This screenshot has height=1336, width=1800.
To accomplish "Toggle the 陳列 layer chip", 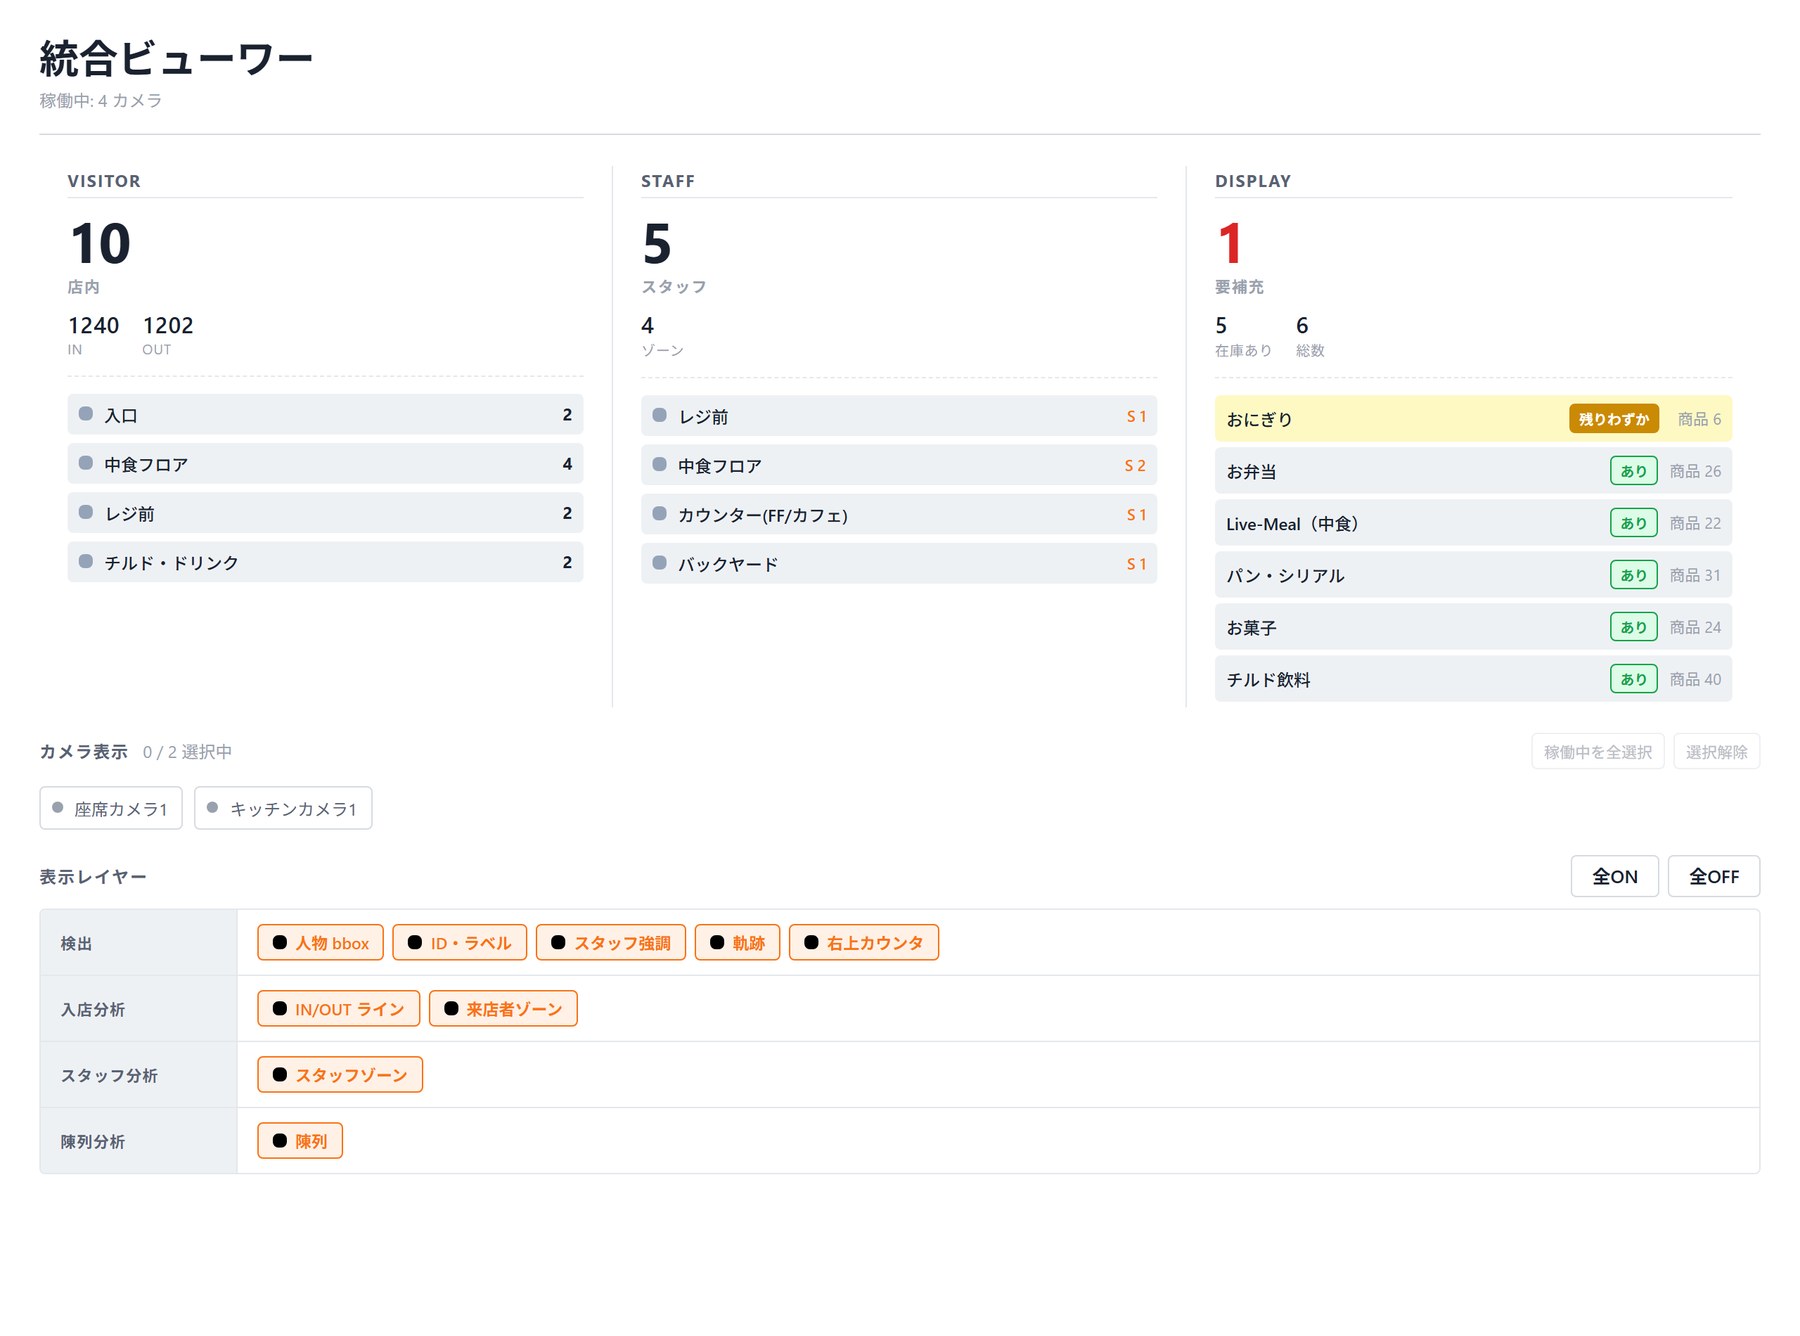I will [300, 1140].
